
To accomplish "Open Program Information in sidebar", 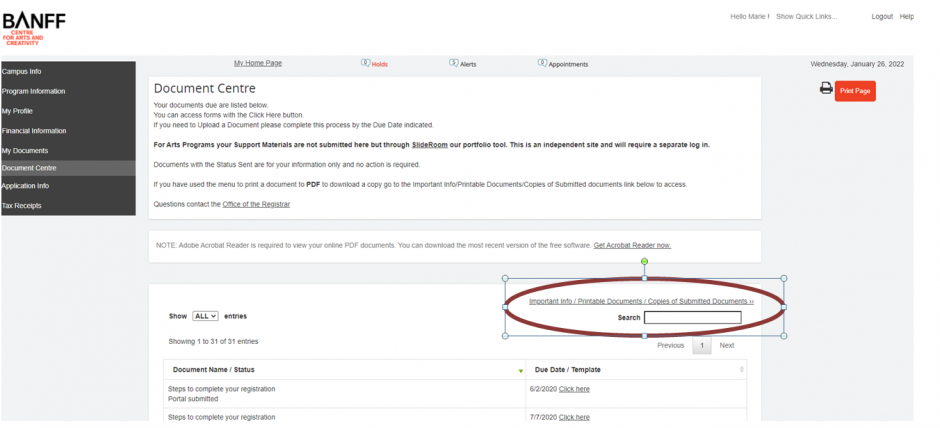I will click(x=68, y=91).
